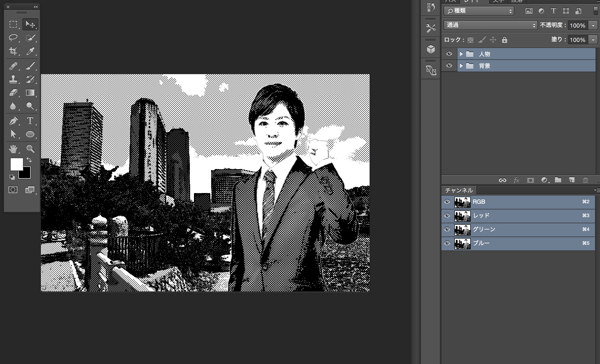Select the Path Selection tool
Viewport: 600px width, 364px height.
13,134
